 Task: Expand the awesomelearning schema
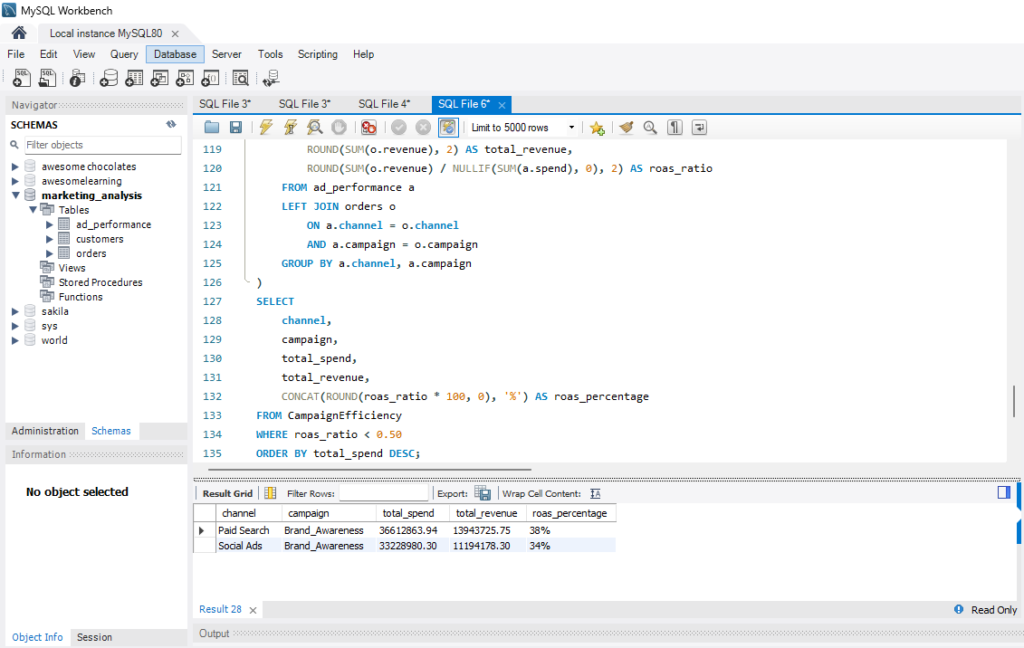[x=15, y=181]
